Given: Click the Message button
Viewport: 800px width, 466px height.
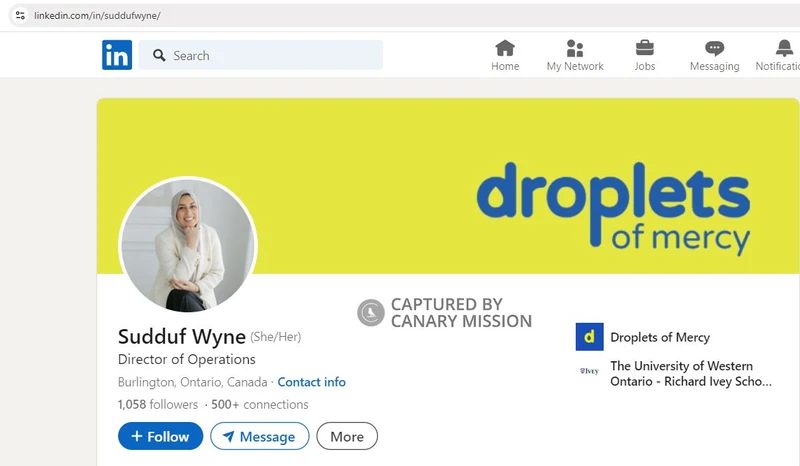Looking at the screenshot, I should (x=260, y=436).
